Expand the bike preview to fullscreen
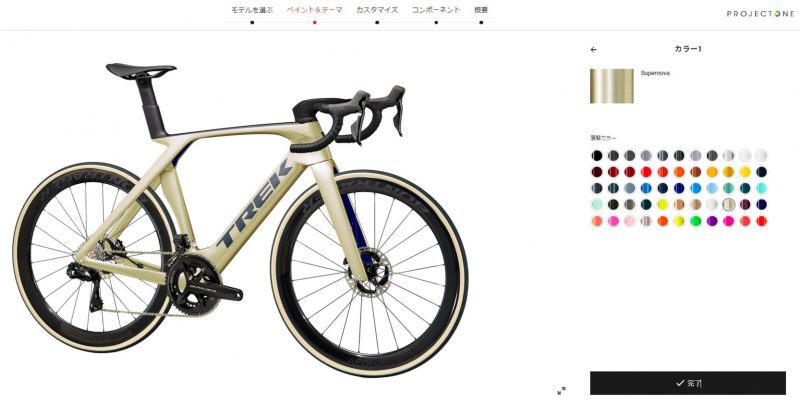The width and height of the screenshot is (800, 403). [561, 391]
